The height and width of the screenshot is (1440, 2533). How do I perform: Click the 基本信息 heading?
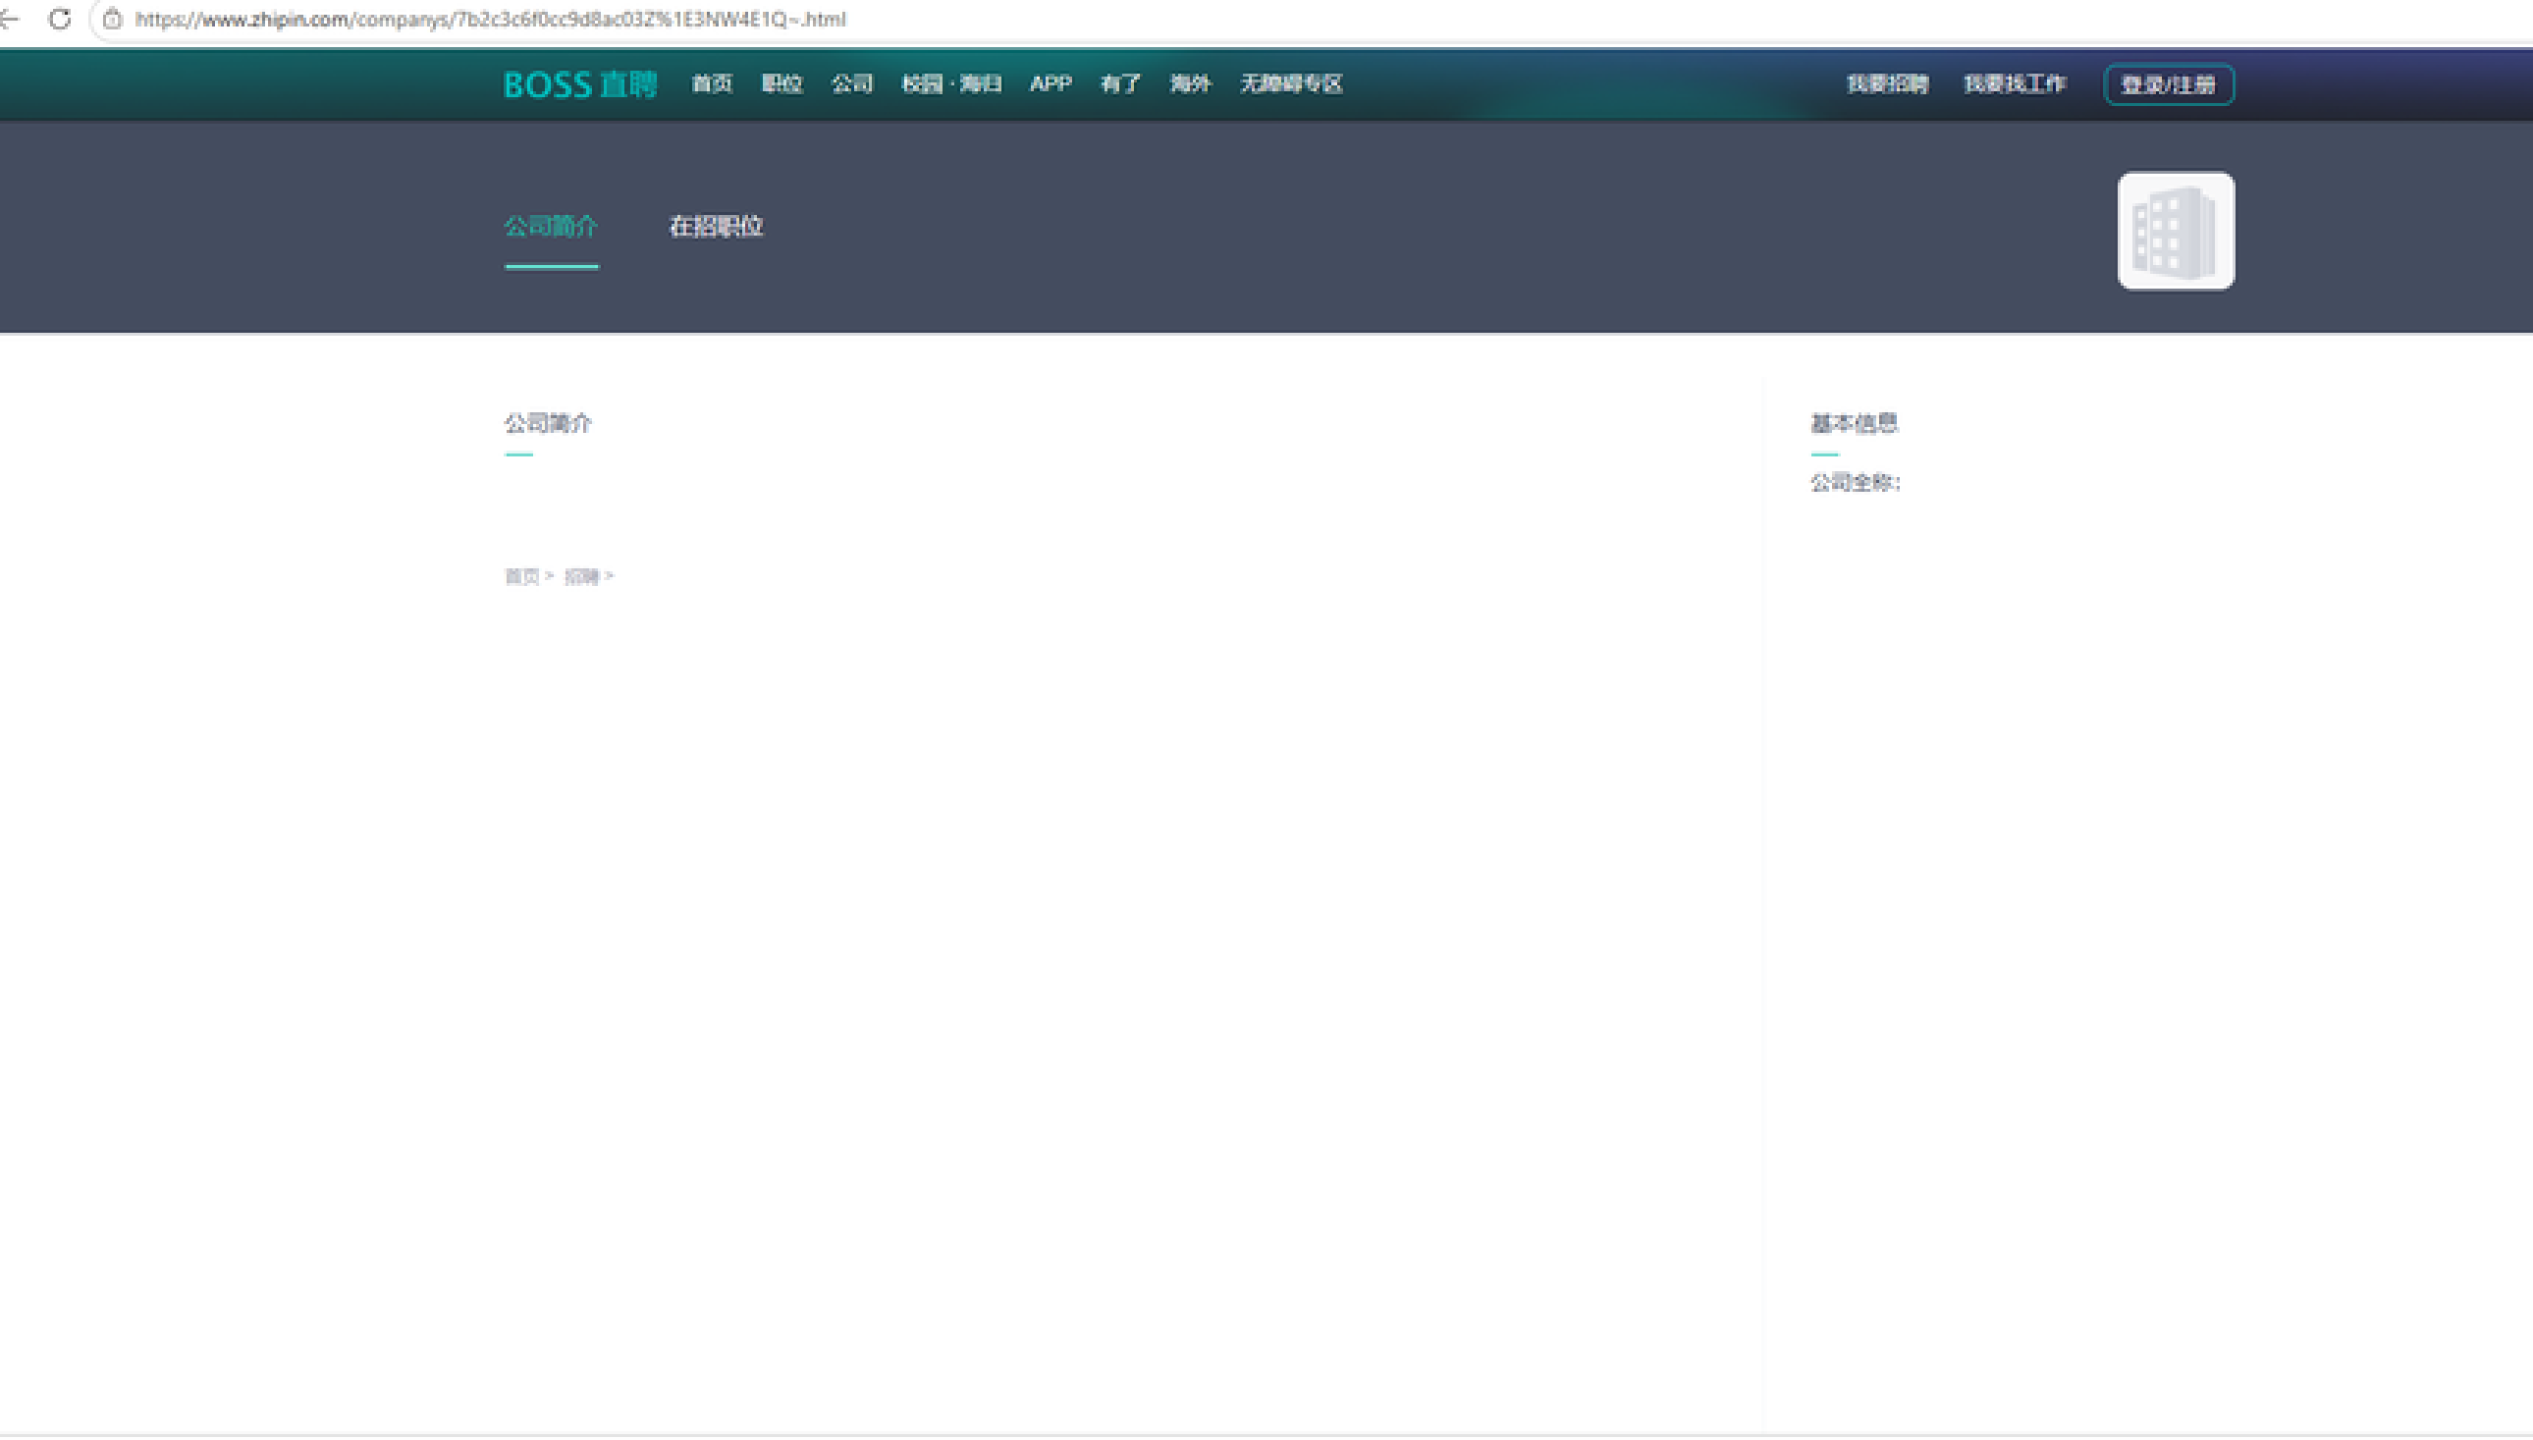point(1854,424)
